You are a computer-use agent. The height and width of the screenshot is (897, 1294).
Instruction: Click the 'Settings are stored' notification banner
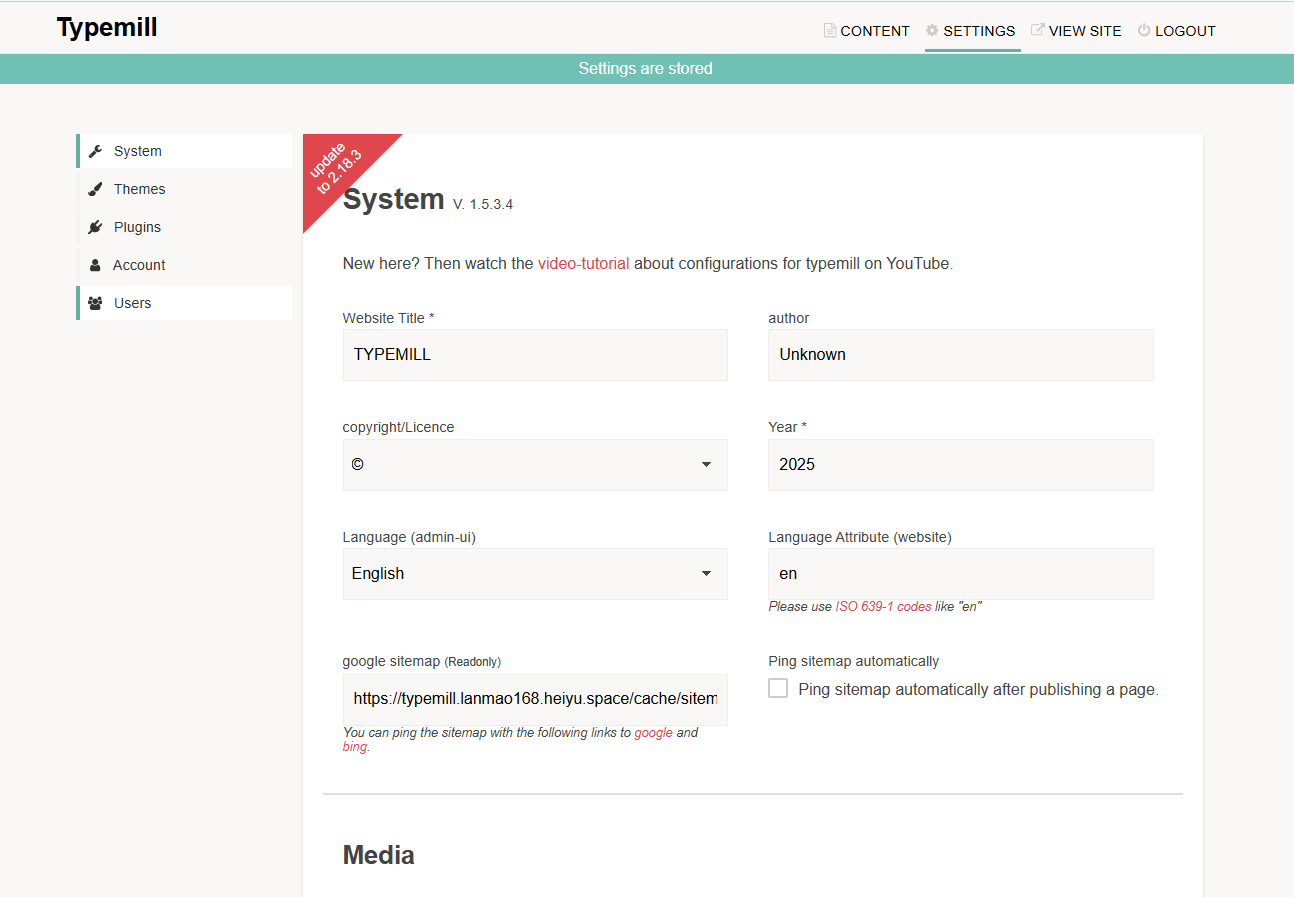(646, 69)
